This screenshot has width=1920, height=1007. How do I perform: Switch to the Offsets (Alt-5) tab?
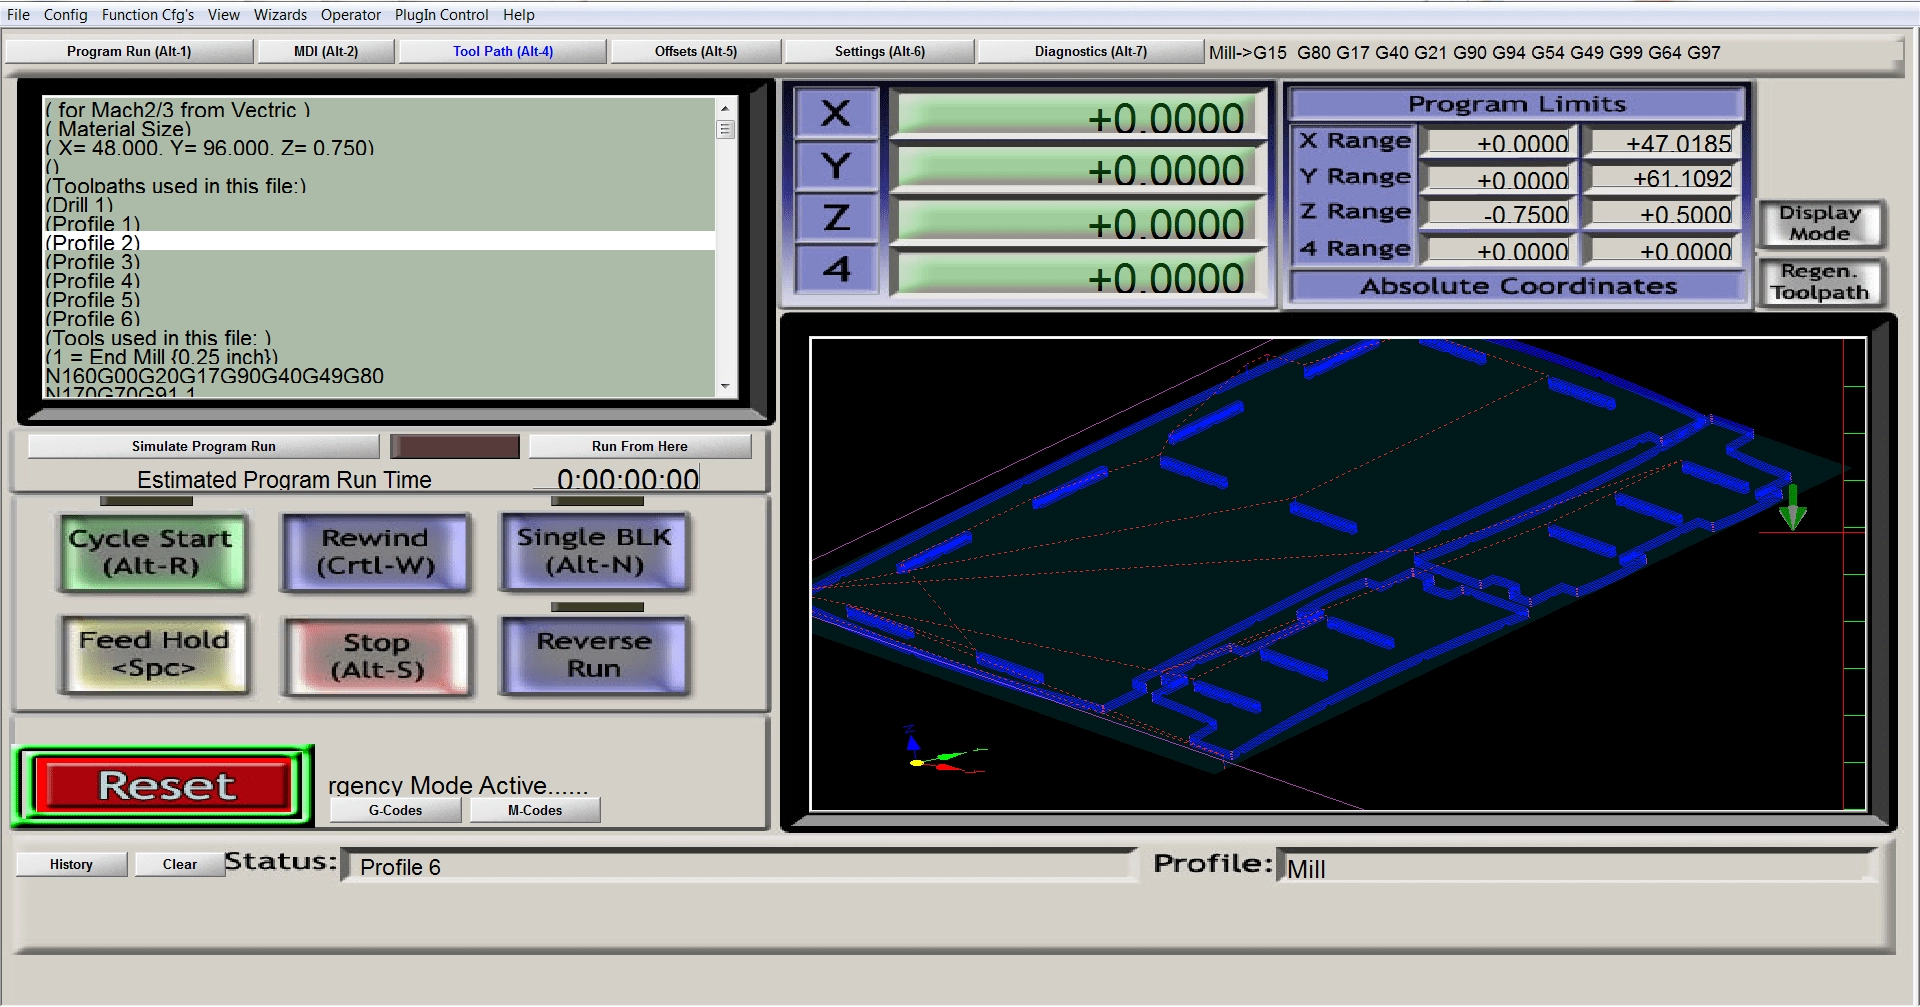tap(695, 51)
